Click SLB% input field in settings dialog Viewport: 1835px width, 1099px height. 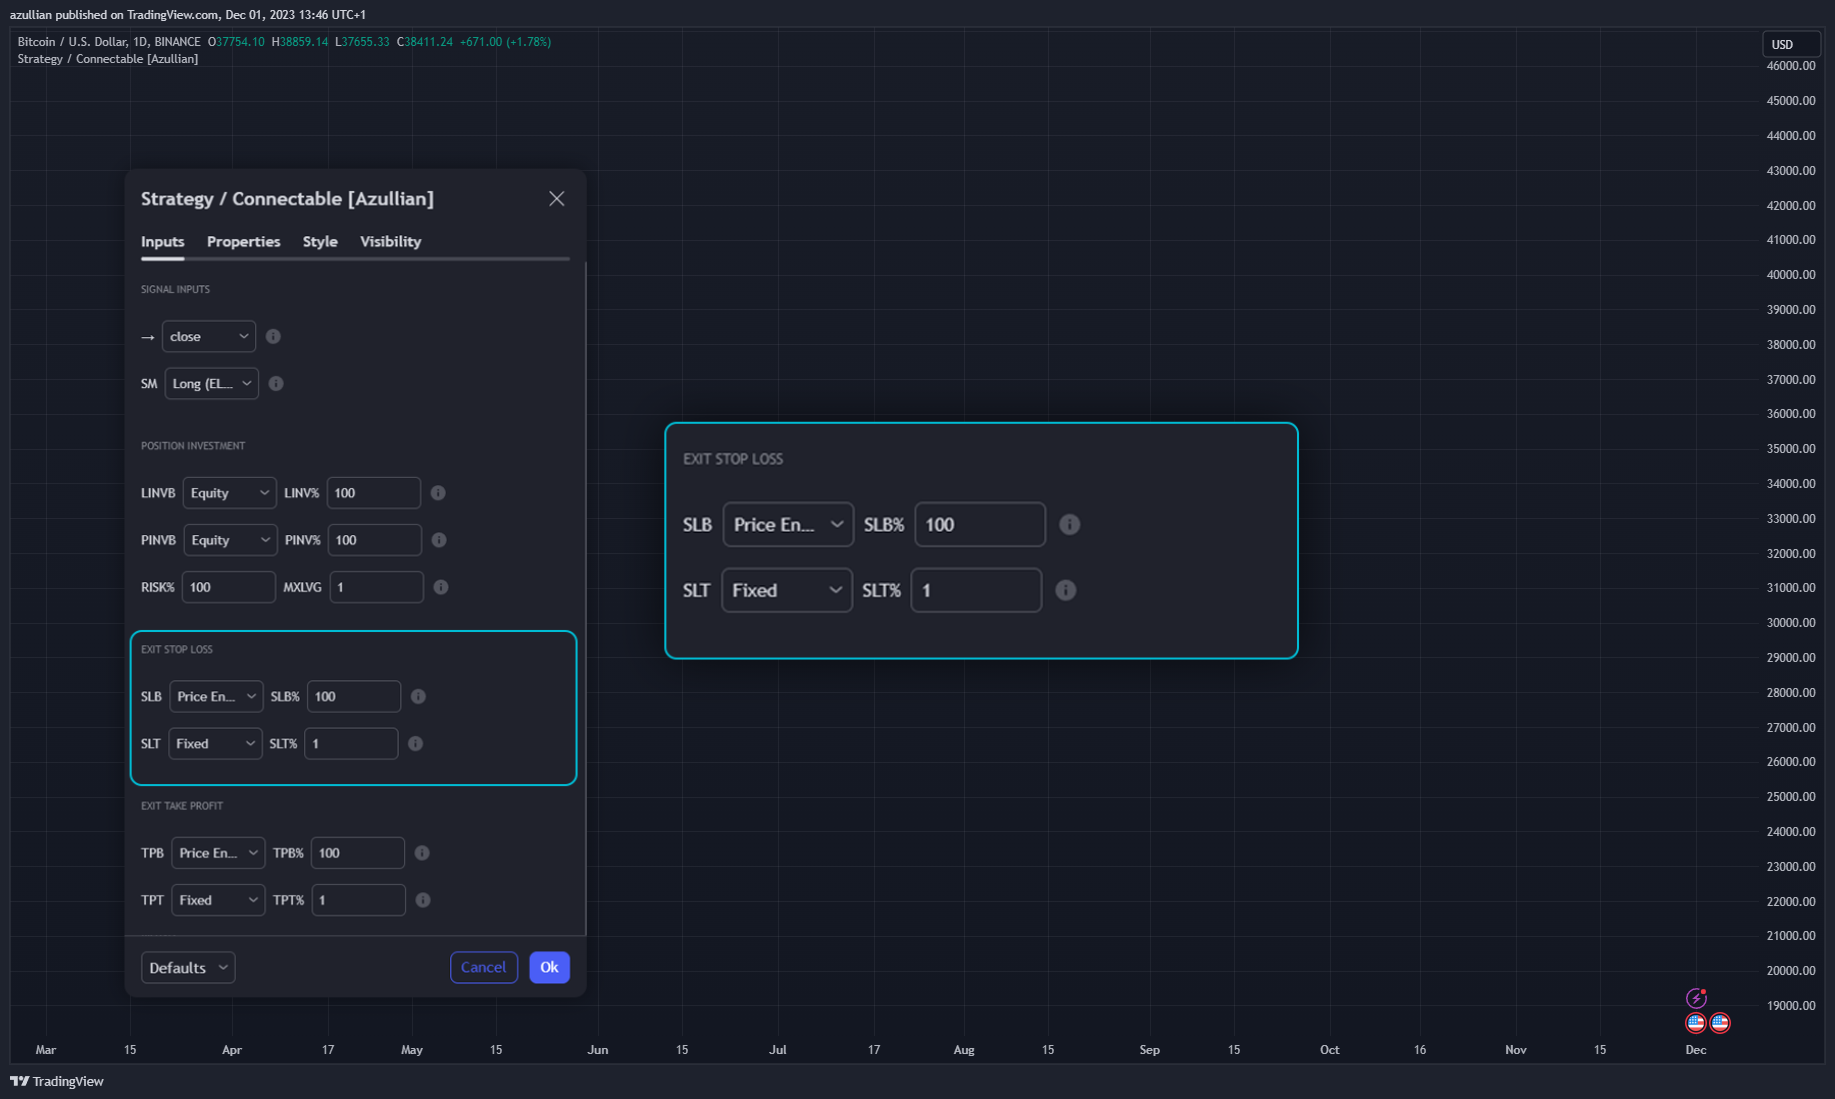point(354,697)
